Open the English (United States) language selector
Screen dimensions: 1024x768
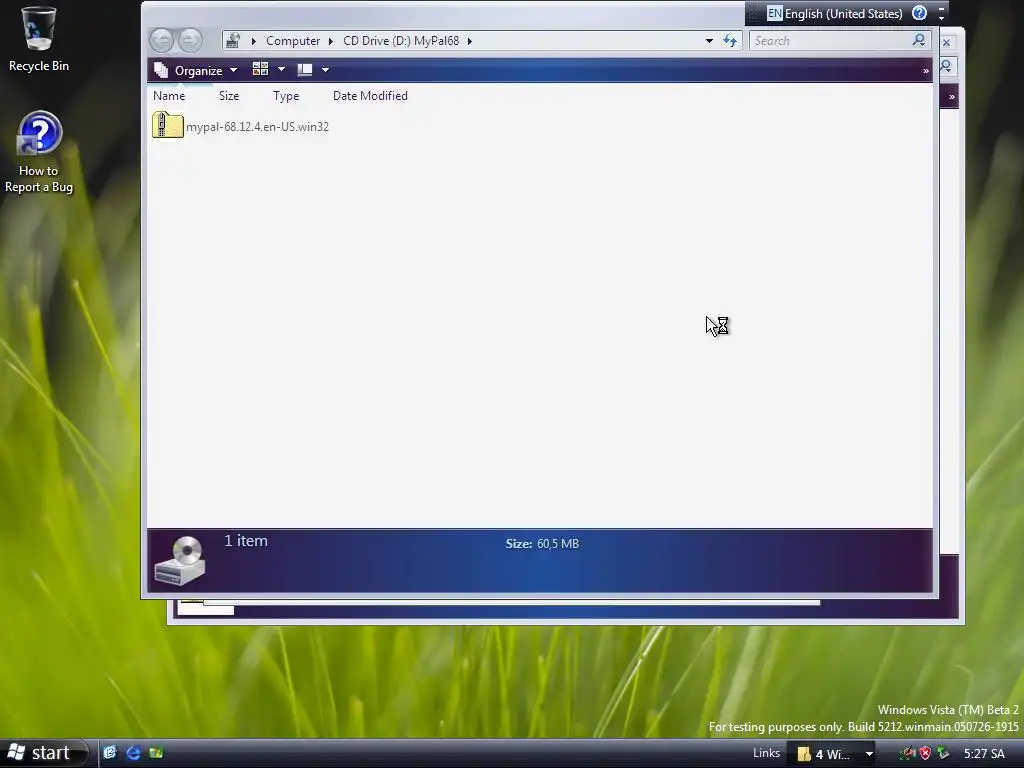[x=843, y=14]
